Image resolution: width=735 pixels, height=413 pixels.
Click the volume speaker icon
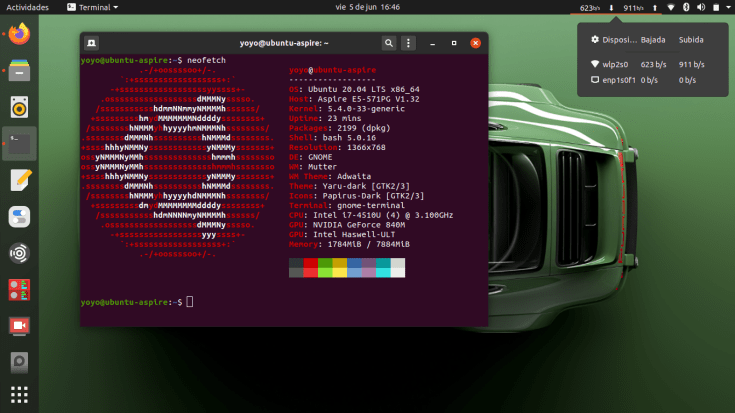point(700,7)
